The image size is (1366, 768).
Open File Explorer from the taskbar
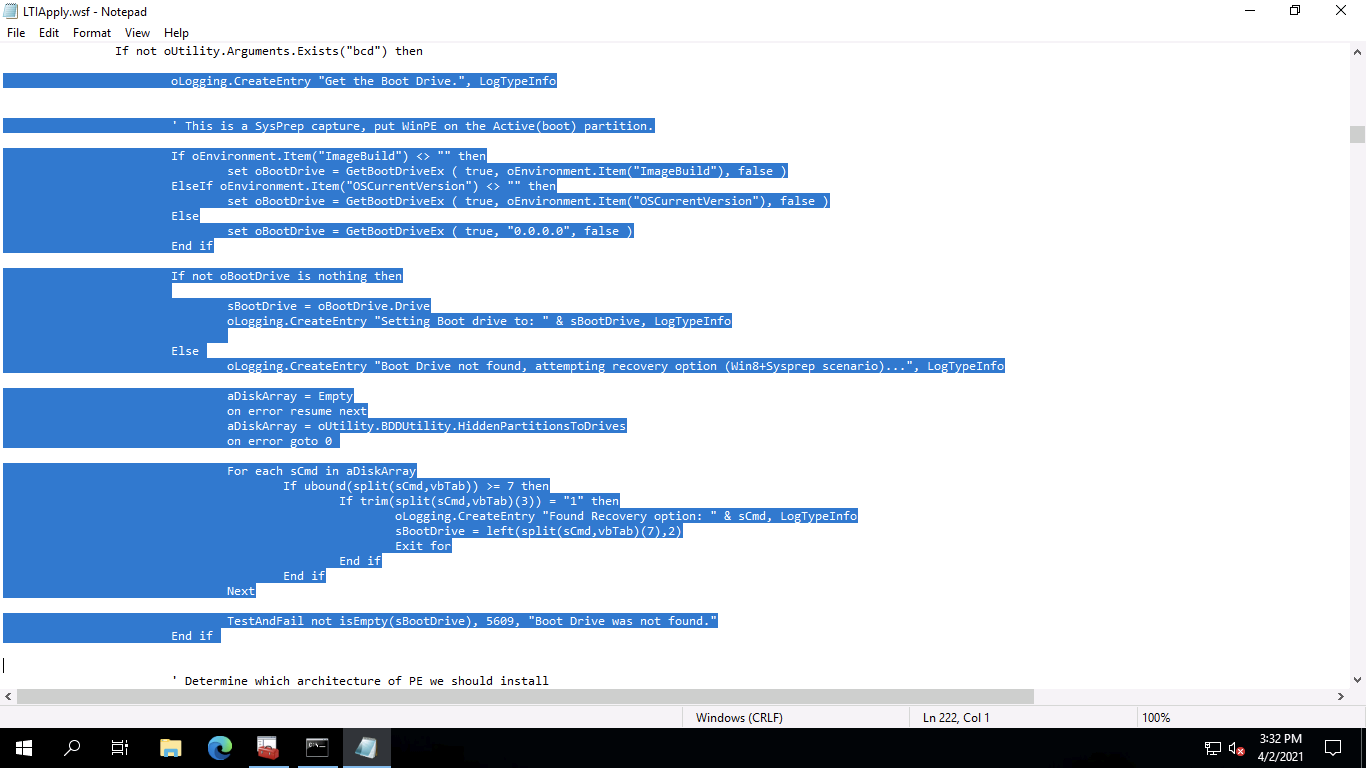point(170,747)
